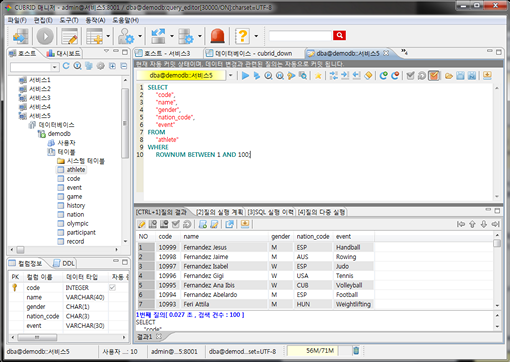Click the database import/export arrows icon
510x362 pixels.
coord(158,36)
